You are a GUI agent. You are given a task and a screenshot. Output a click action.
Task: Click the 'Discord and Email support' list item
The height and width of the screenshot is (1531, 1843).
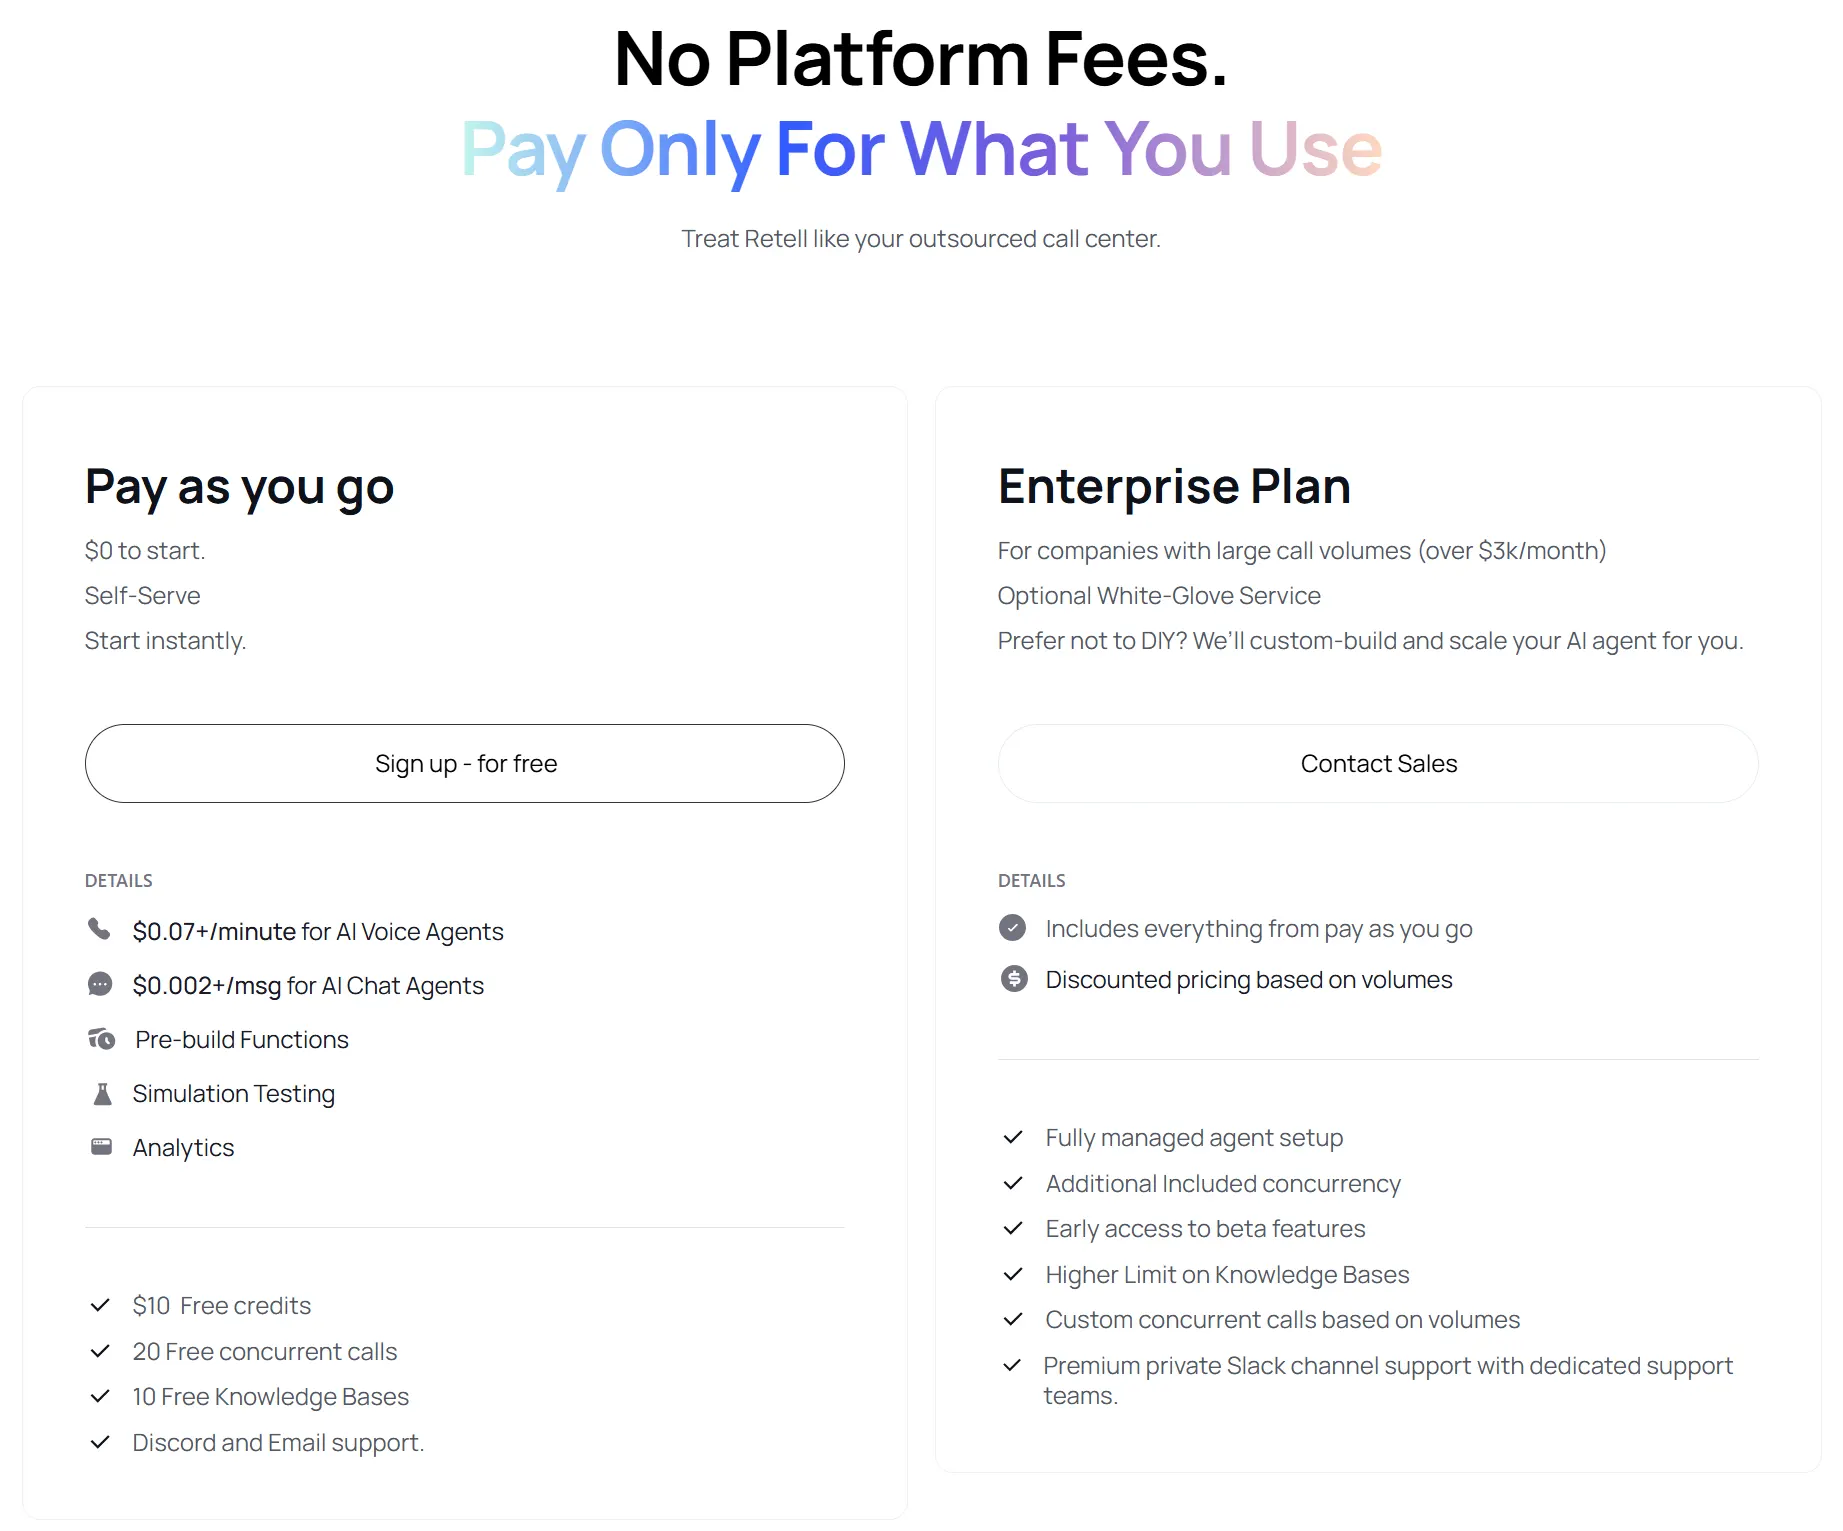tap(278, 1442)
